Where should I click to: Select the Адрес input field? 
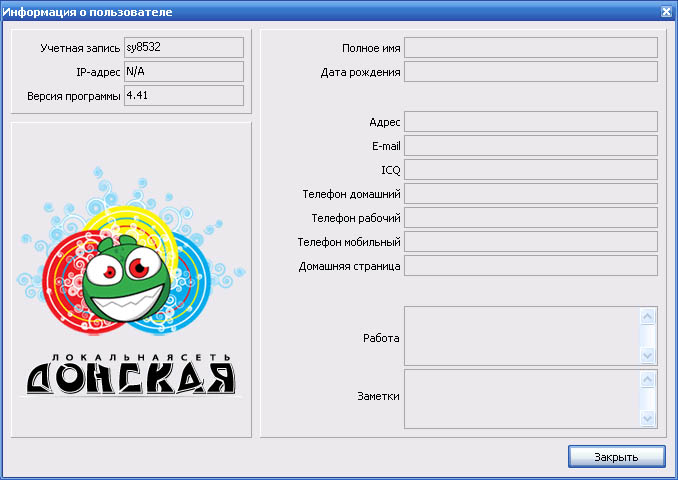530,122
